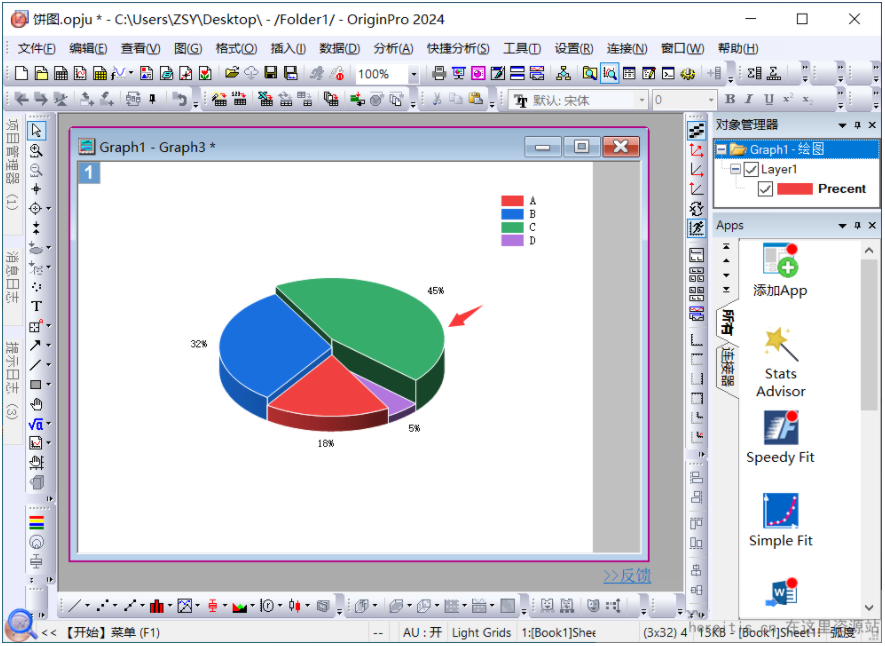
Task: Open the Apps panel menu arrow
Action: coord(842,226)
